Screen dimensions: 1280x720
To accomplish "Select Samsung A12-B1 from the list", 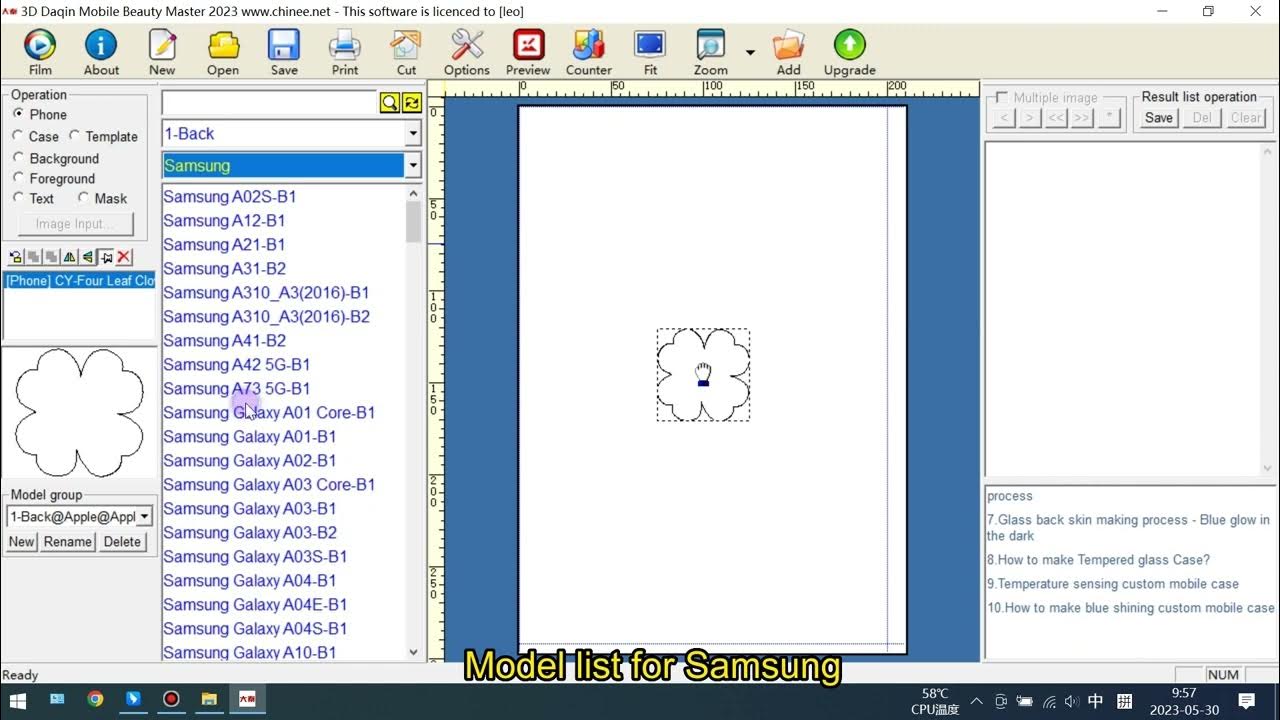I will click(224, 221).
